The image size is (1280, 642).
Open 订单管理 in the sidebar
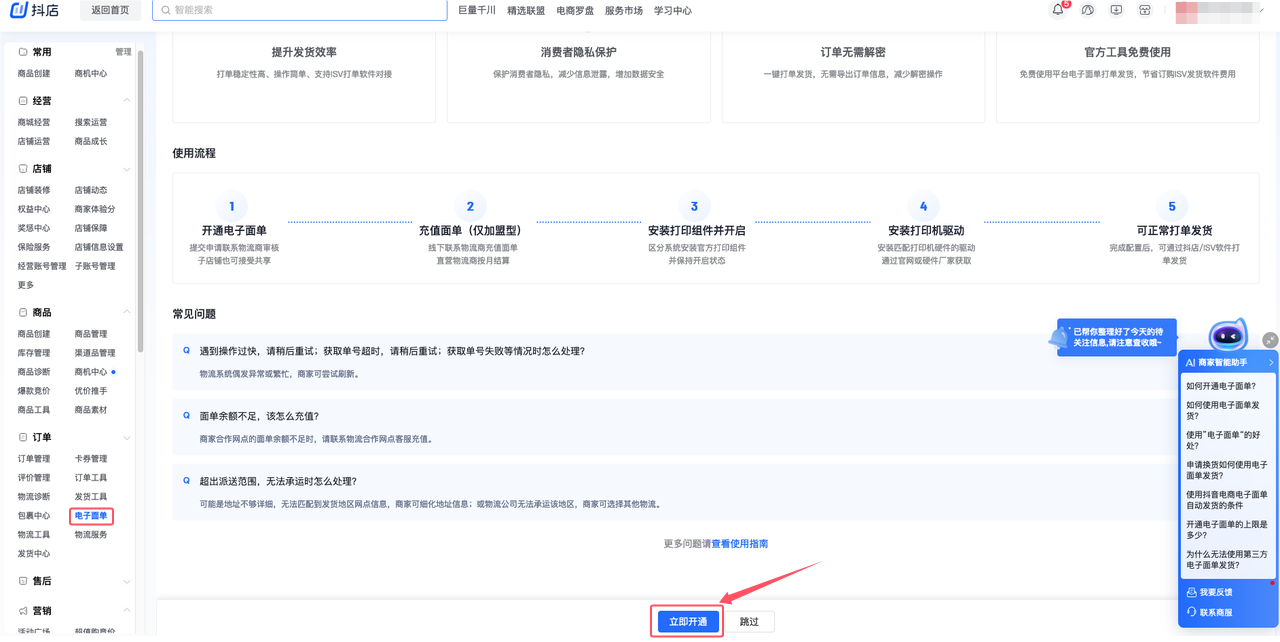(34, 459)
